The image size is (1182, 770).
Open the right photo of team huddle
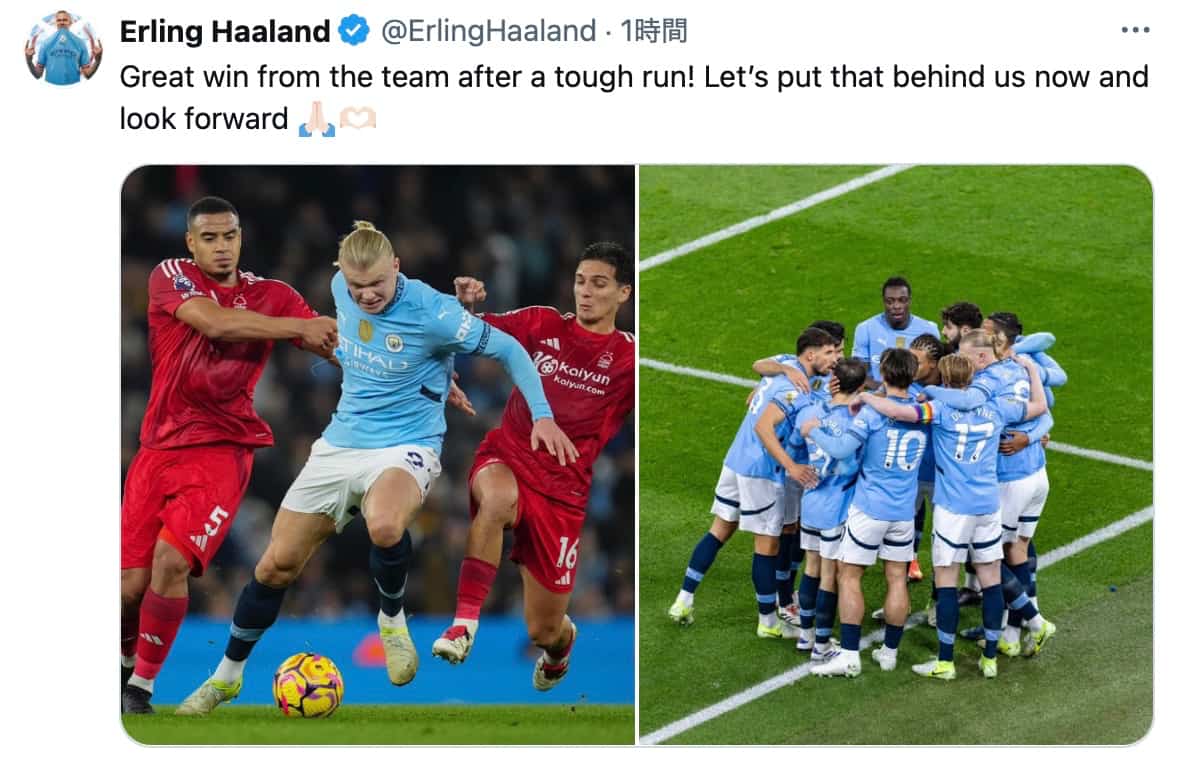click(x=896, y=455)
